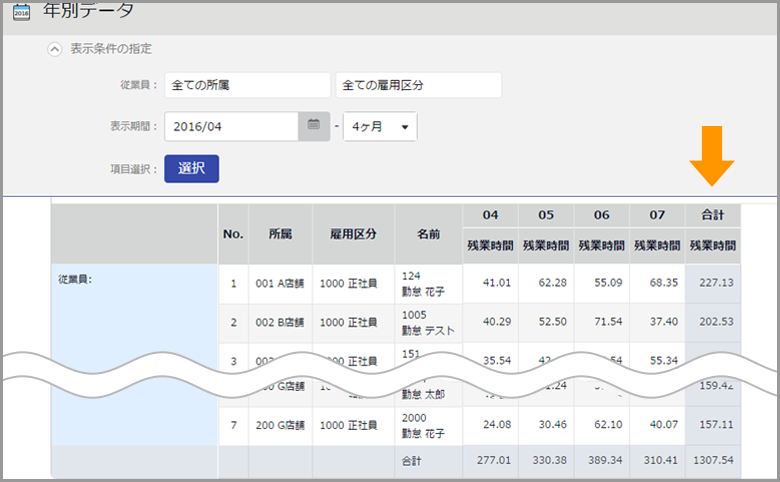
Task: Click value 62.28
Action: [x=552, y=283]
